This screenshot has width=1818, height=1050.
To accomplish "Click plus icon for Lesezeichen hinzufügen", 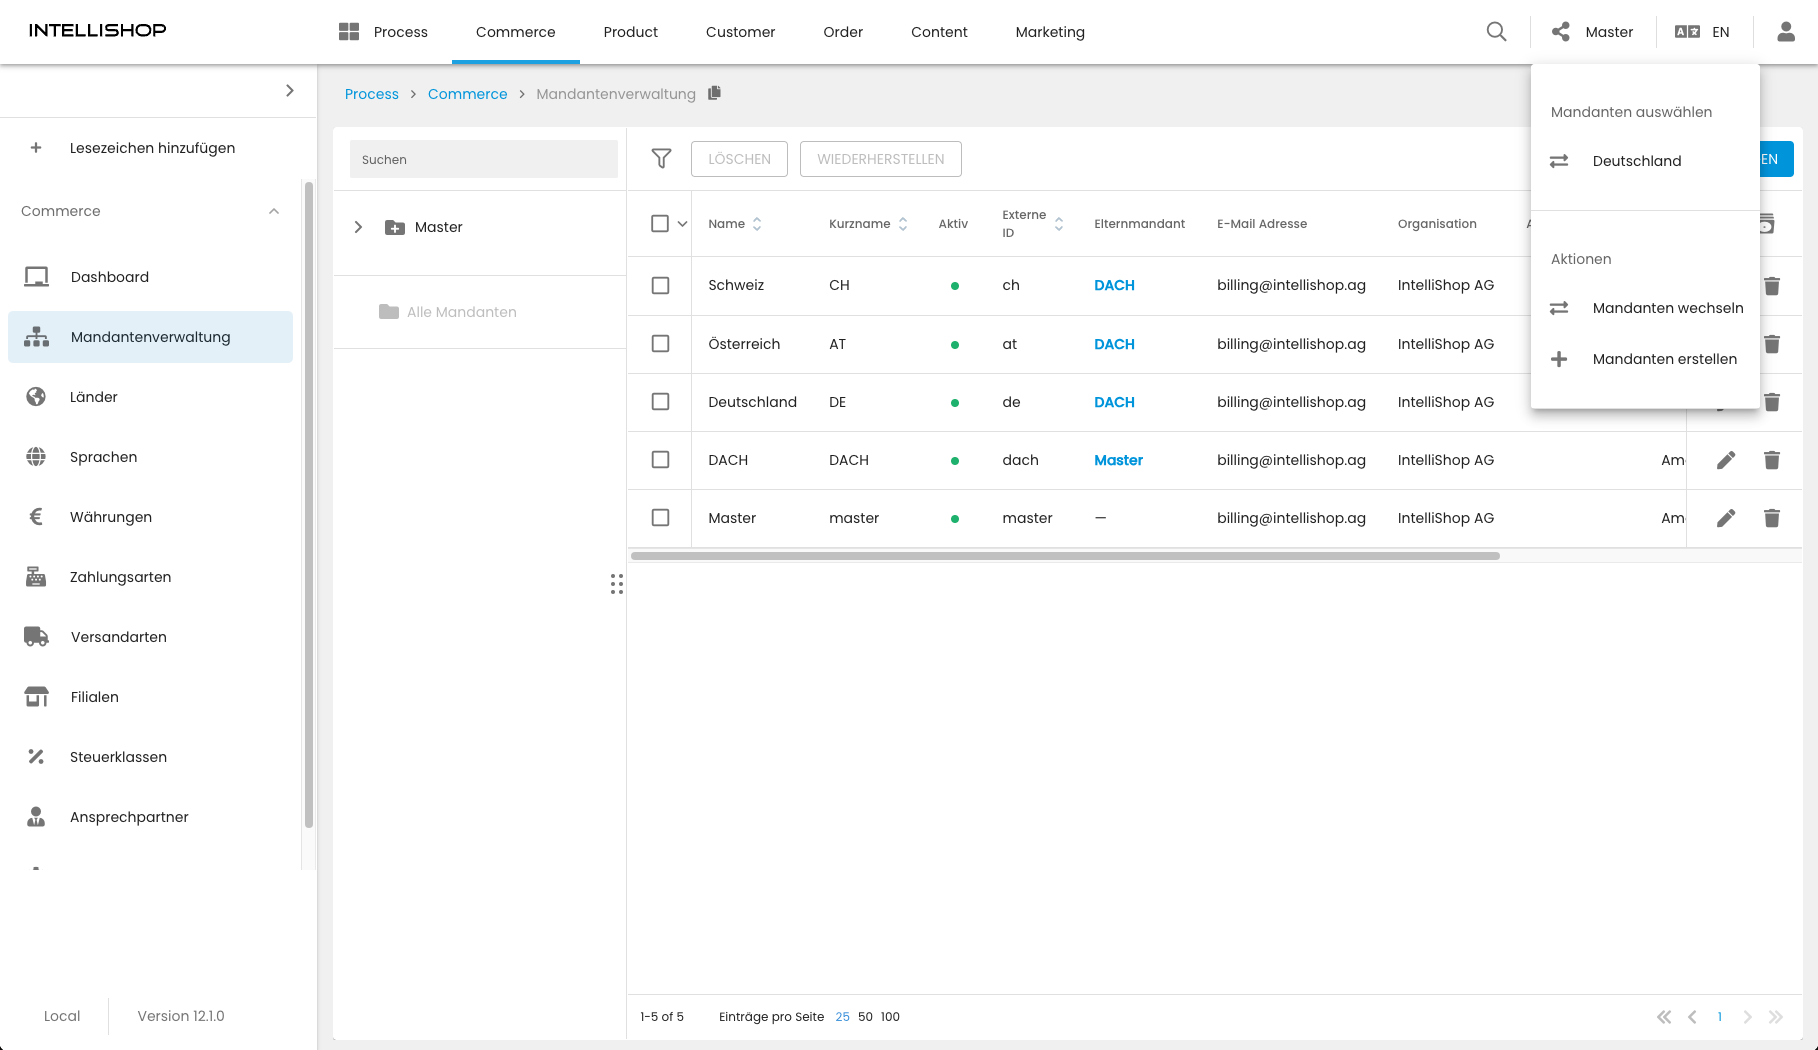I will pyautogui.click(x=36, y=148).
